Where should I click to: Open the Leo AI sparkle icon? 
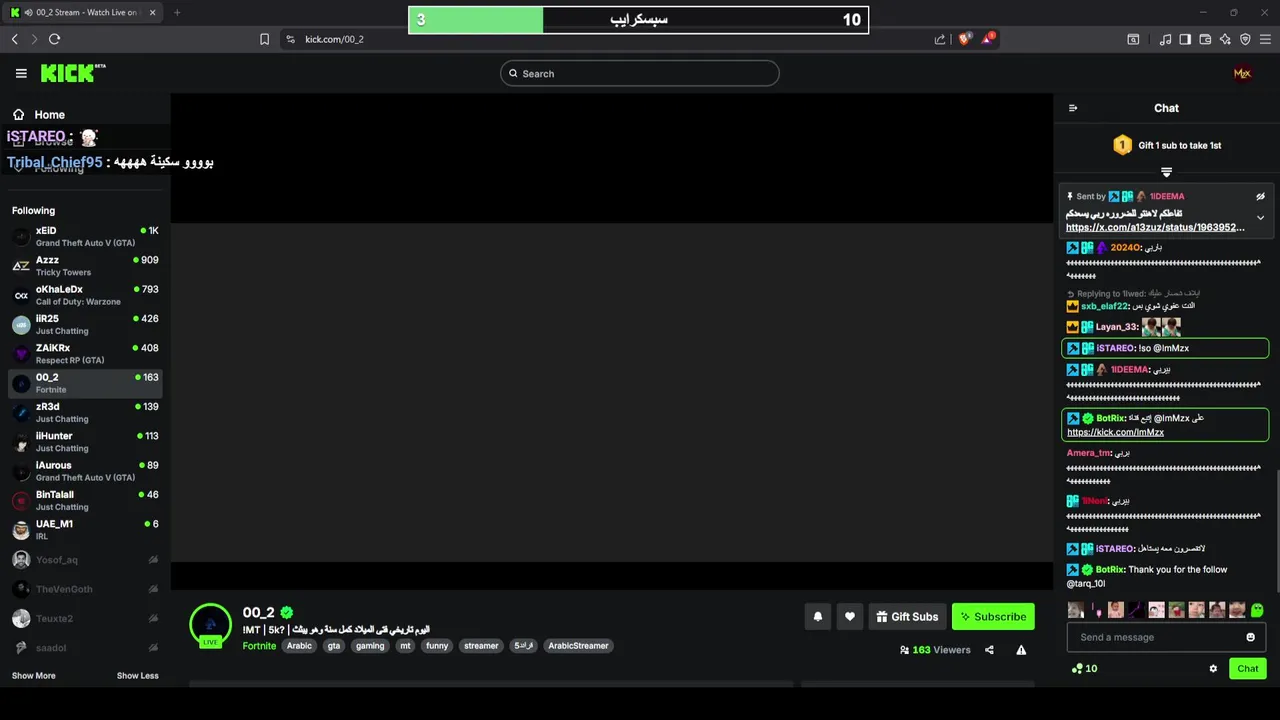coord(1225,39)
